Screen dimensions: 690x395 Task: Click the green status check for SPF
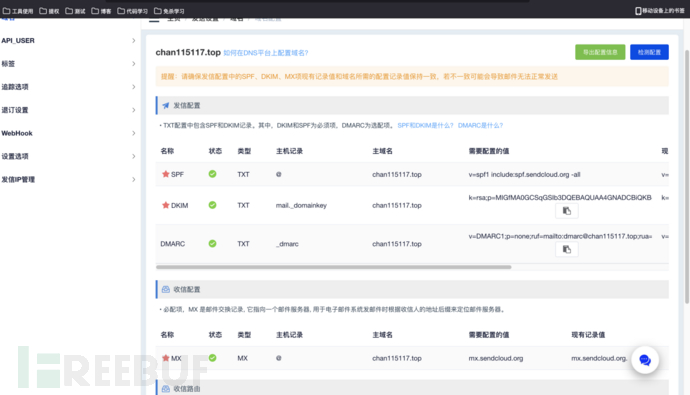(x=212, y=174)
